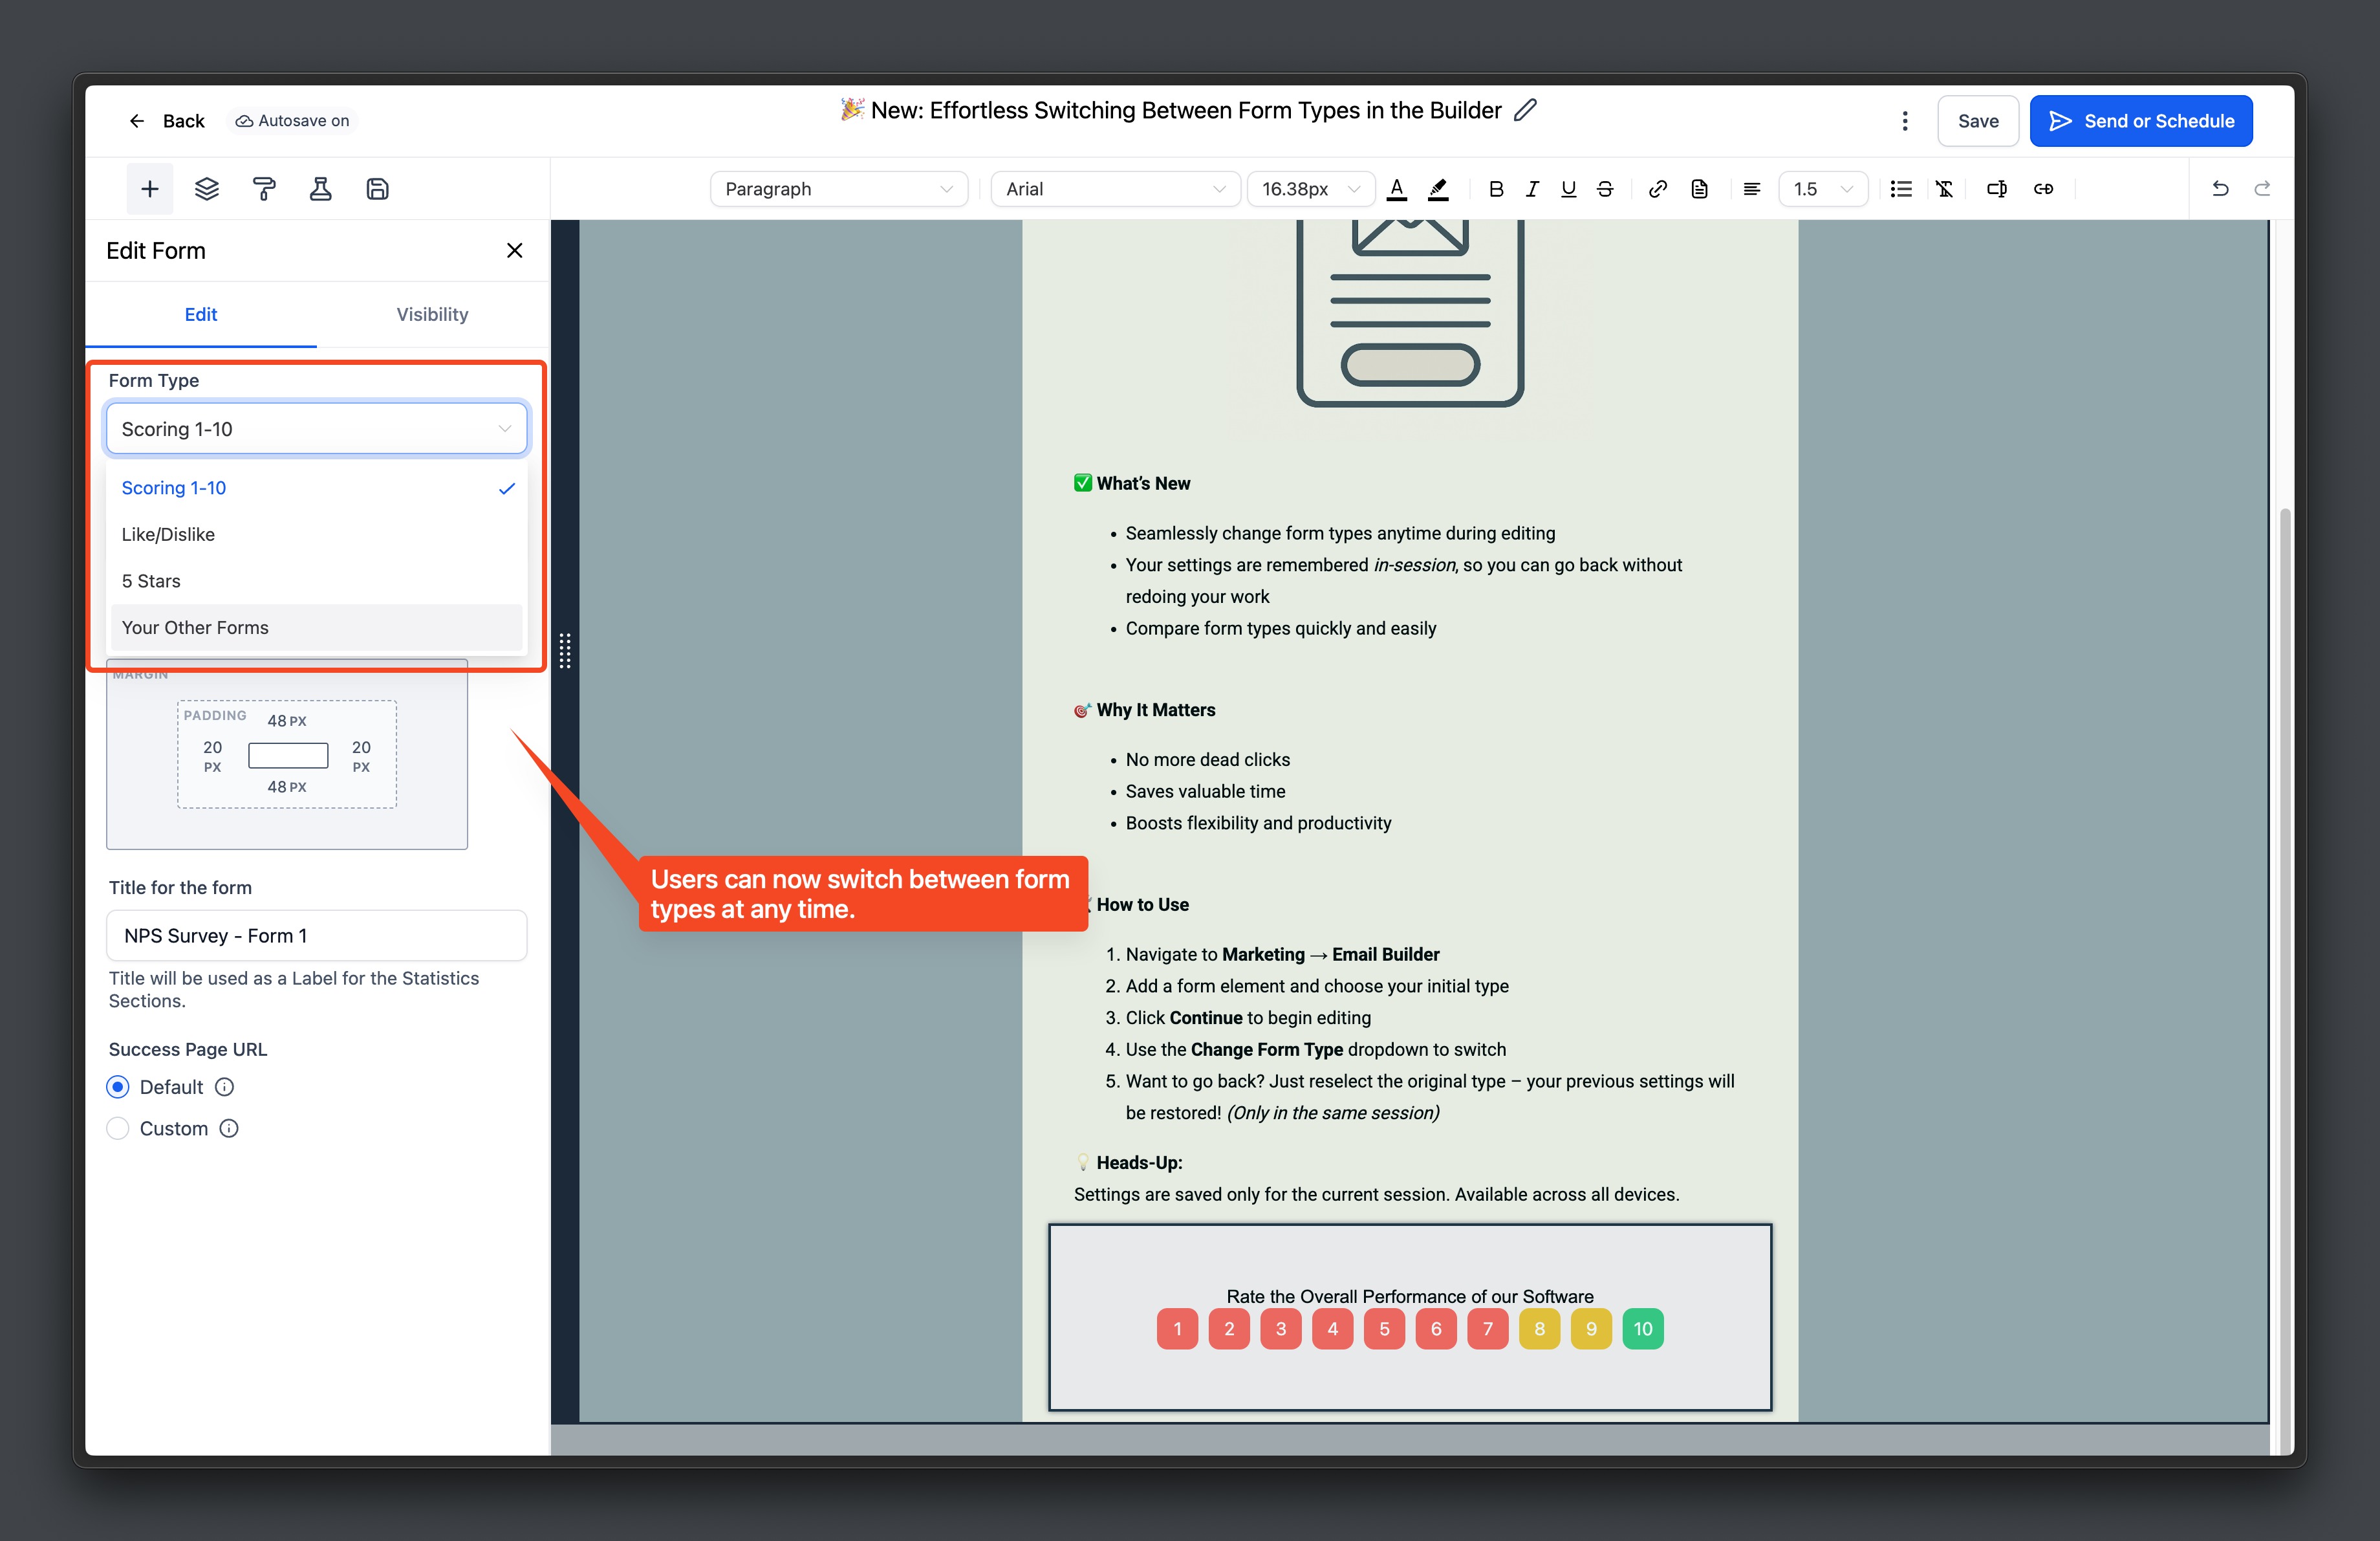Open the bullet list options

1901,189
